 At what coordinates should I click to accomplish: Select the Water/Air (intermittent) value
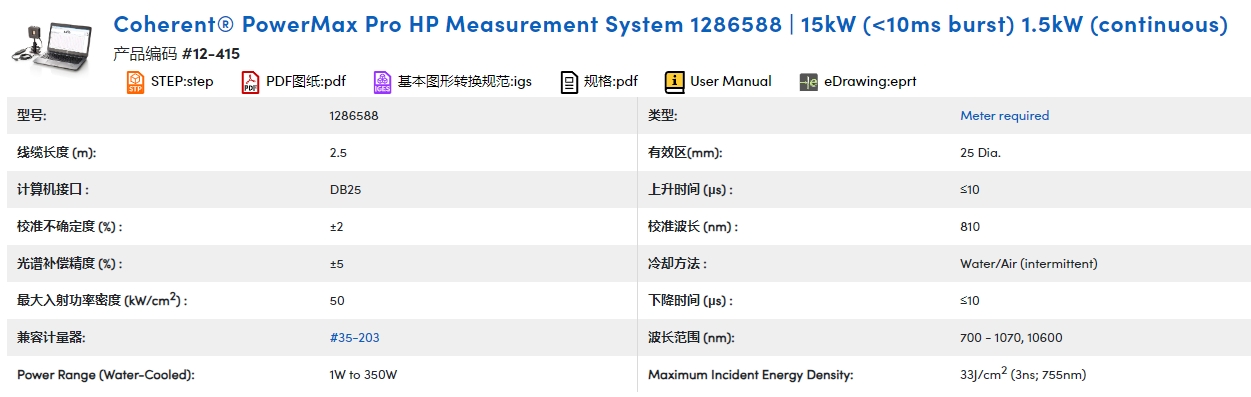tap(1028, 264)
